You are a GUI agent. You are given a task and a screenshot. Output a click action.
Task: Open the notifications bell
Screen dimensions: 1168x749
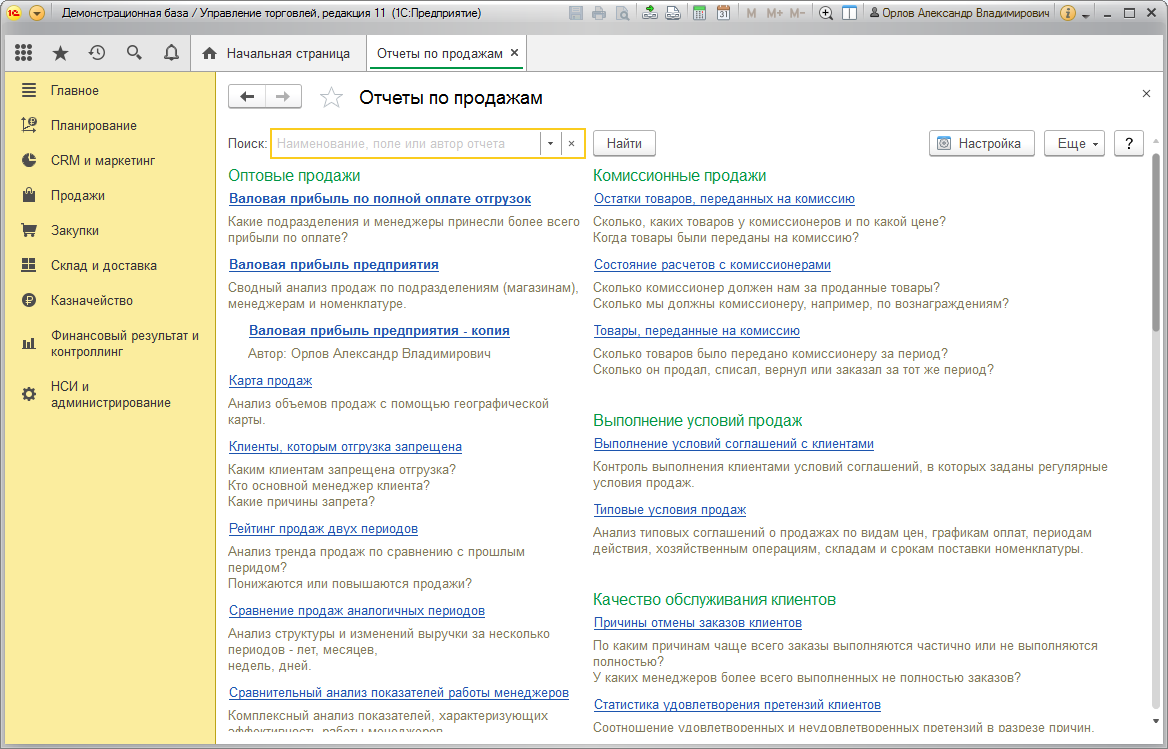coord(171,53)
